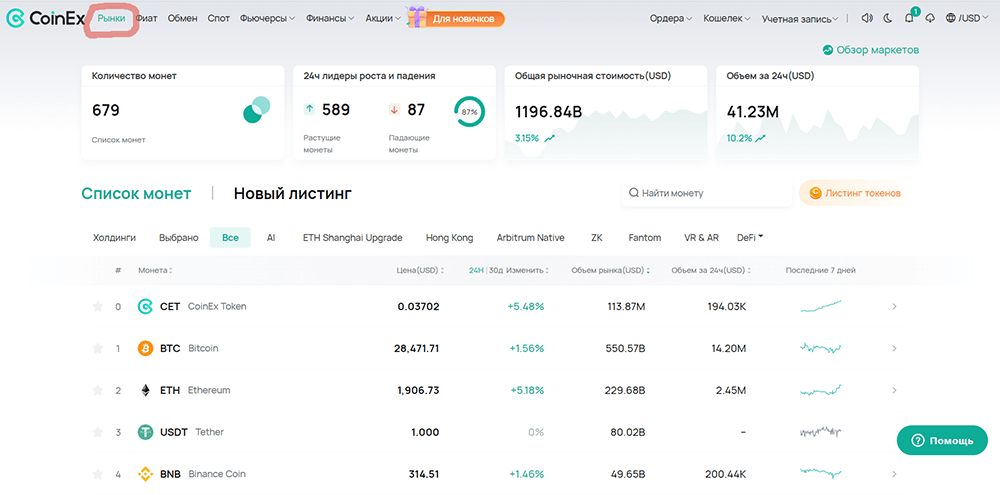Open Список монет link in coin card
Viewport: 1000px width, 495px height.
[x=119, y=140]
